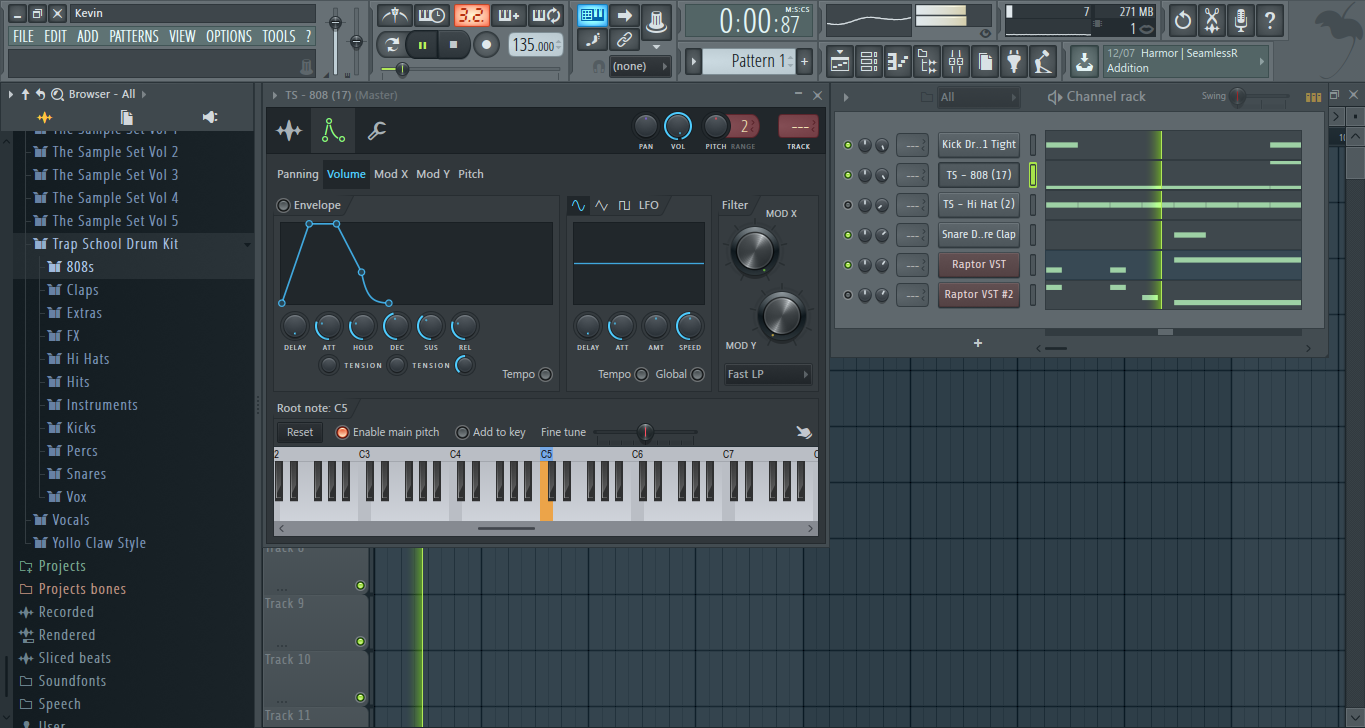This screenshot has width=1365, height=728.
Task: Toggle the Add to key option
Action: pyautogui.click(x=462, y=432)
